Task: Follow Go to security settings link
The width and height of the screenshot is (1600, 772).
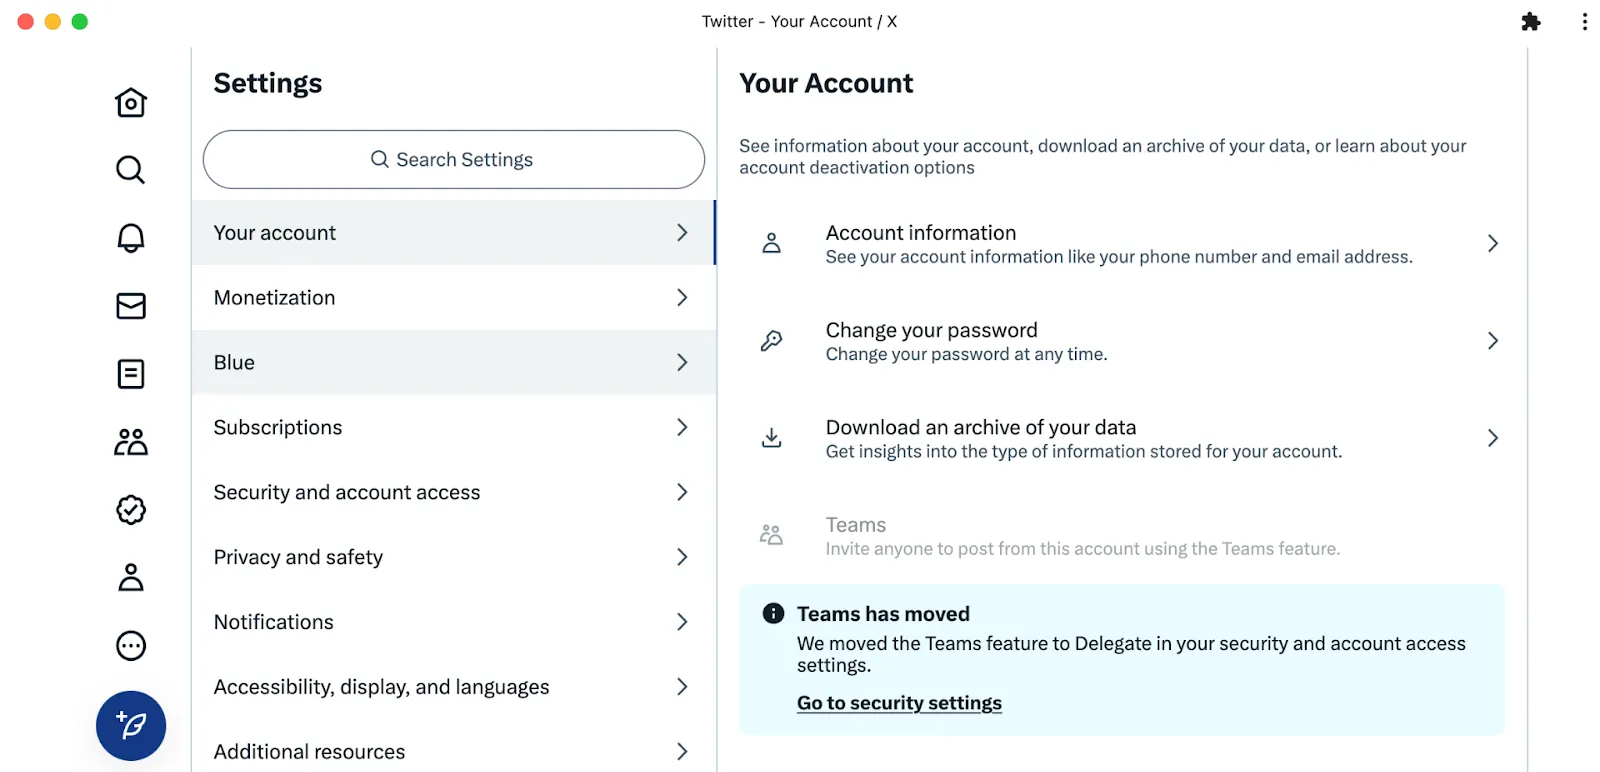Action: 899,703
